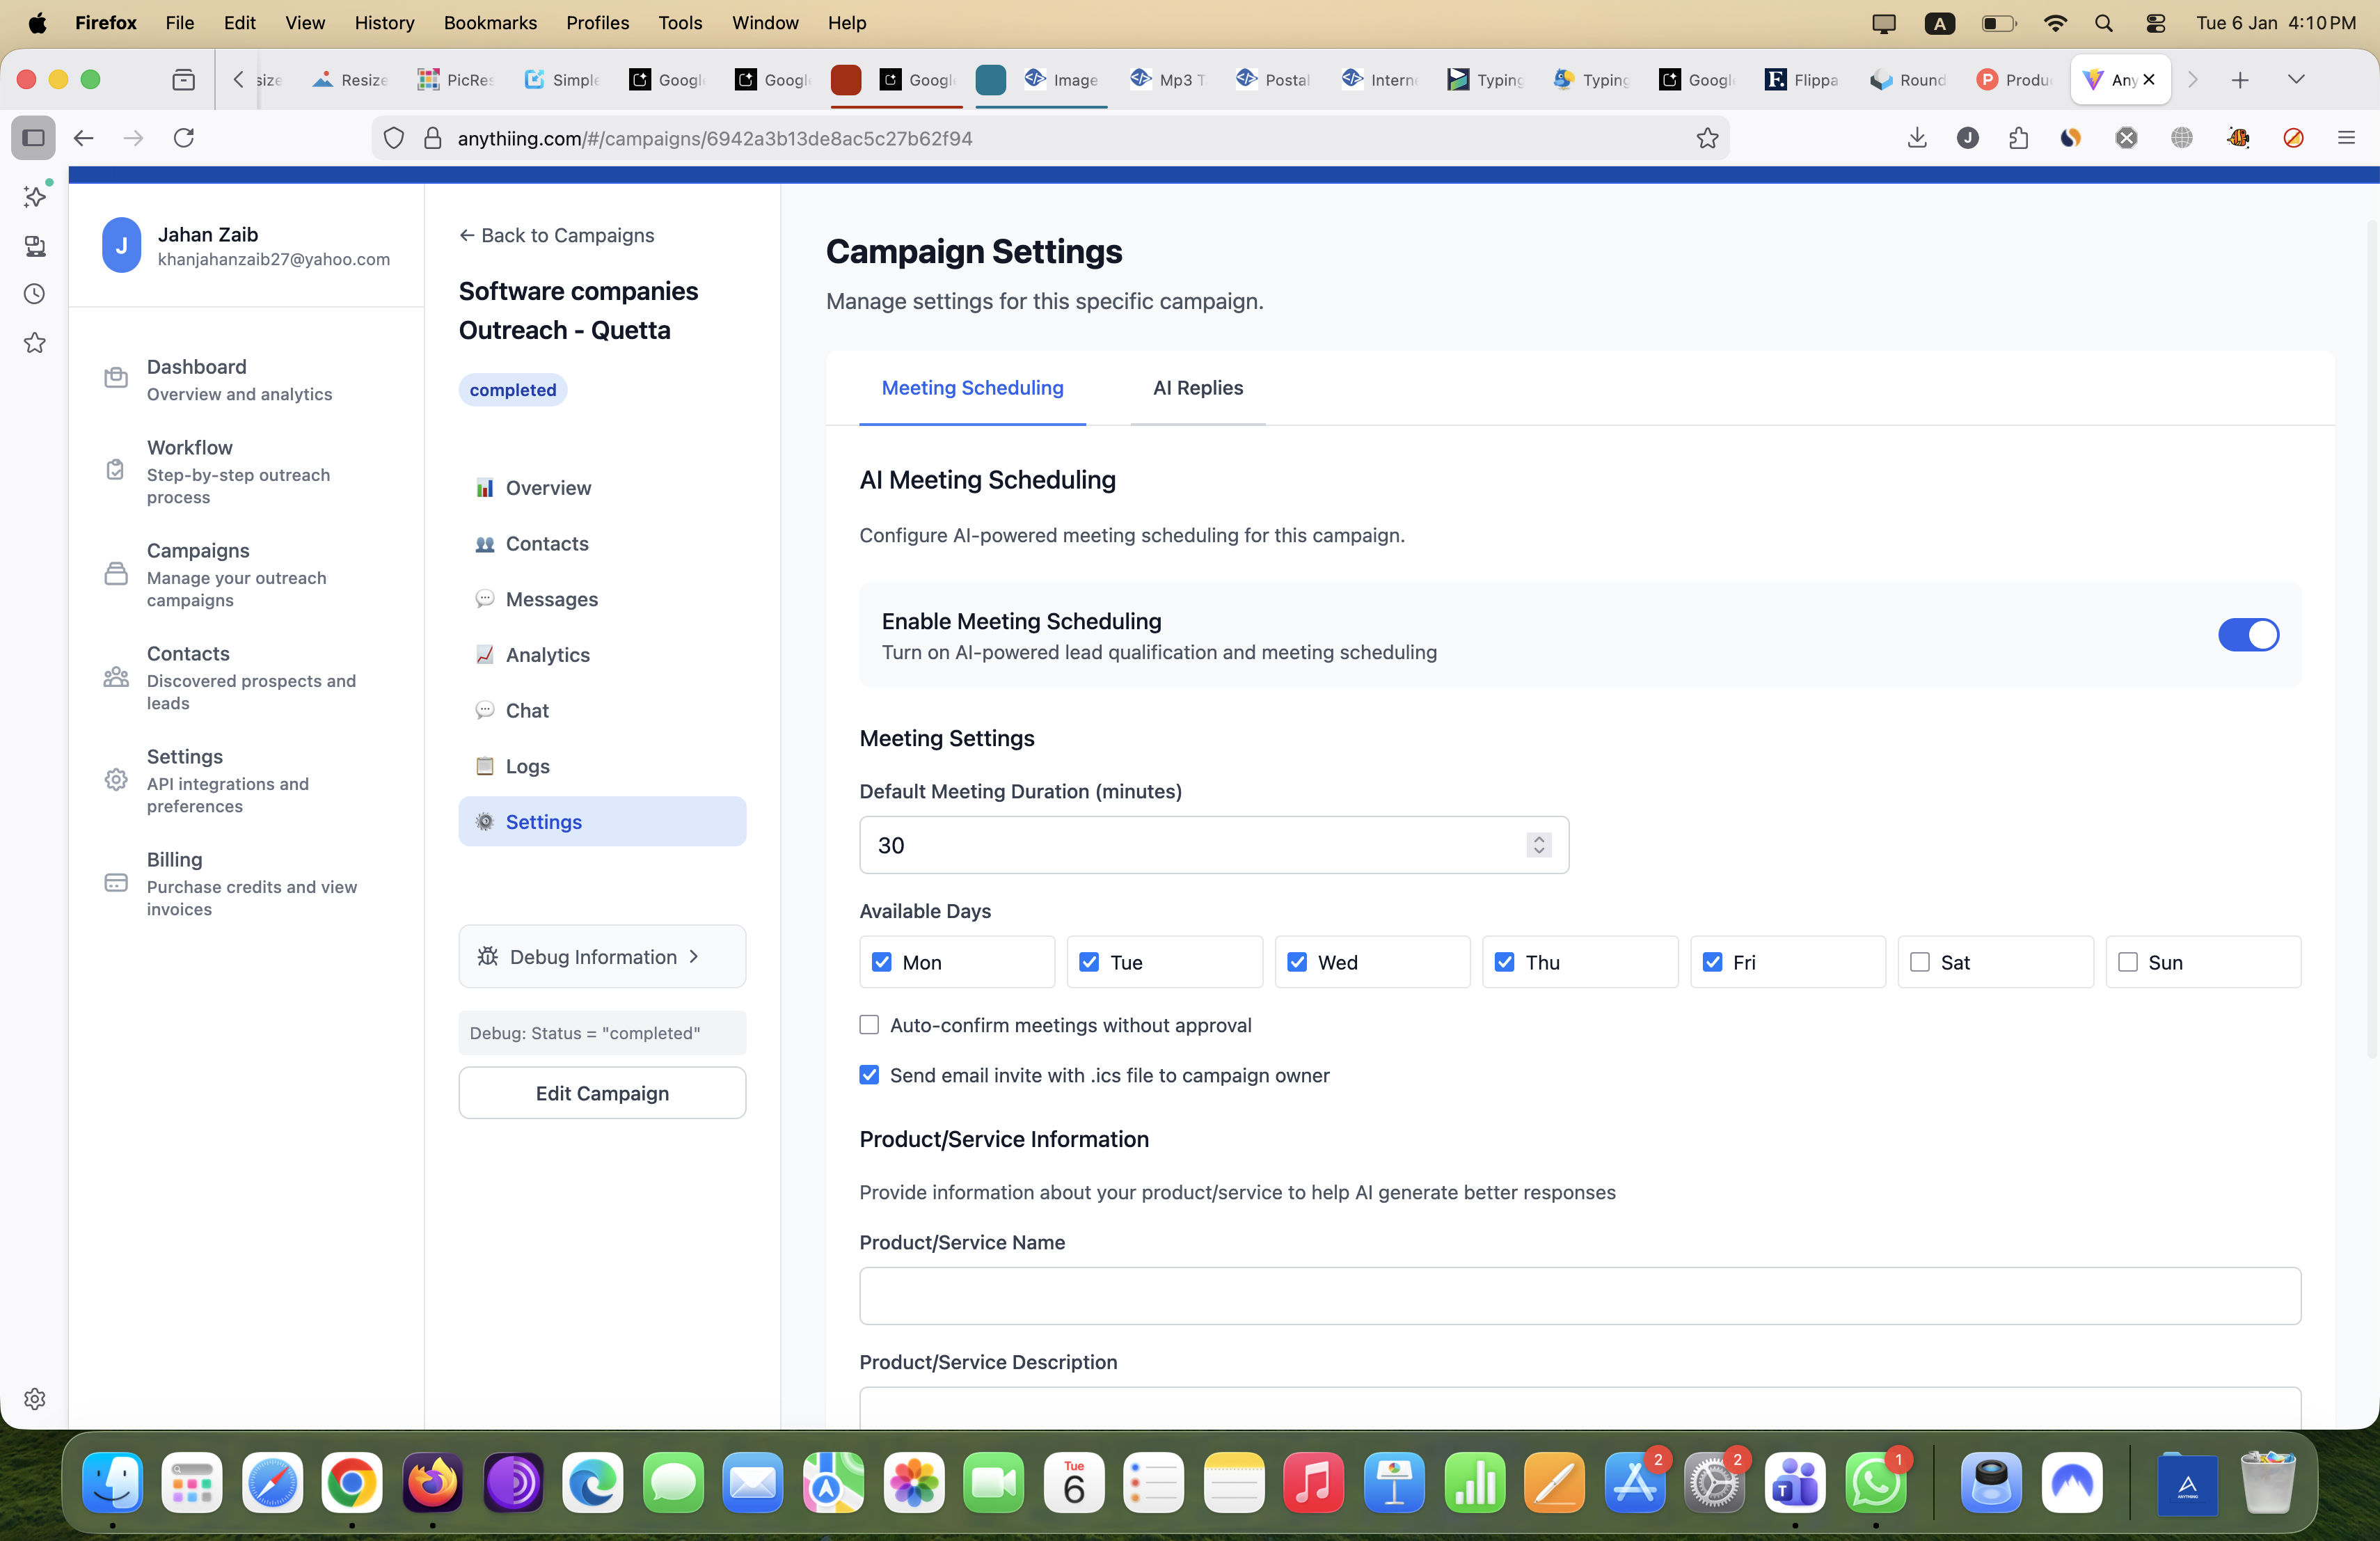Click the meeting duration stepper up arrow

pos(1538,838)
